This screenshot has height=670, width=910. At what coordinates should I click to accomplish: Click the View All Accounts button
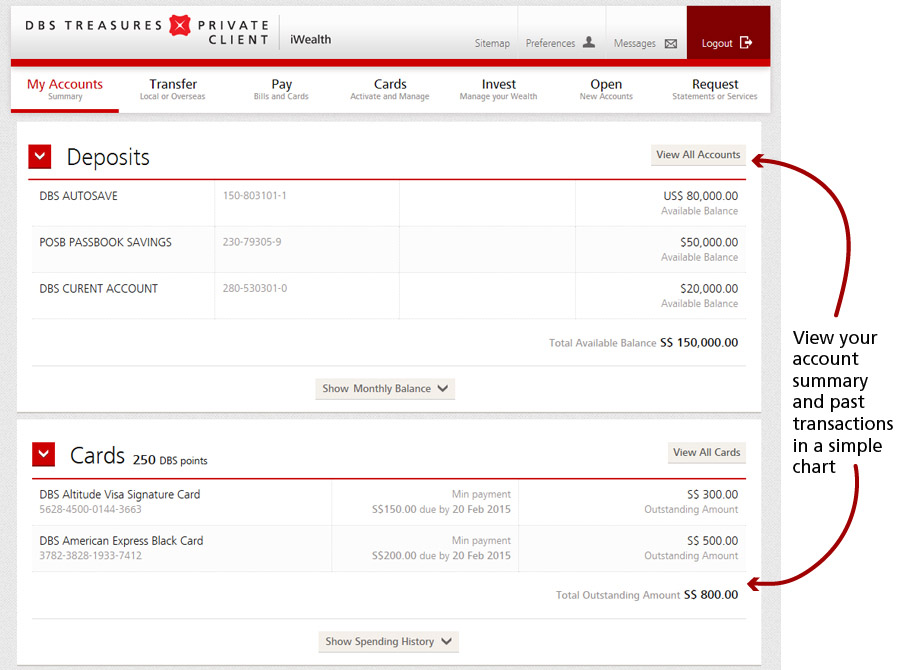click(698, 155)
